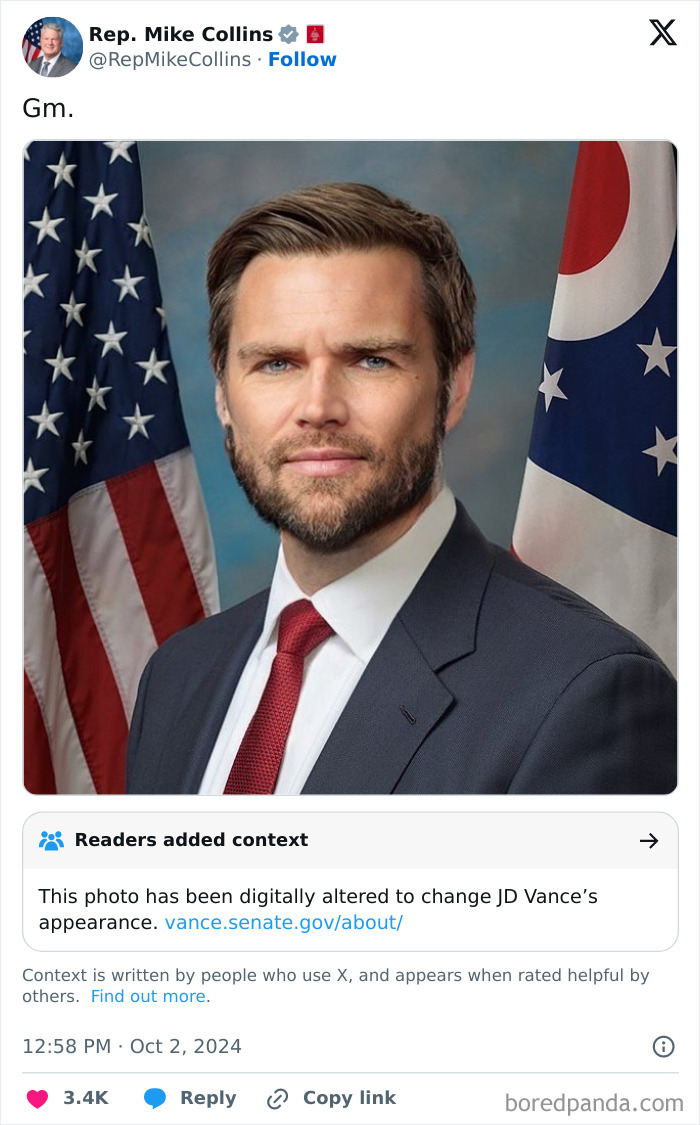Select the Rep. Mike Collins display name
700x1125 pixels.
coord(178,33)
